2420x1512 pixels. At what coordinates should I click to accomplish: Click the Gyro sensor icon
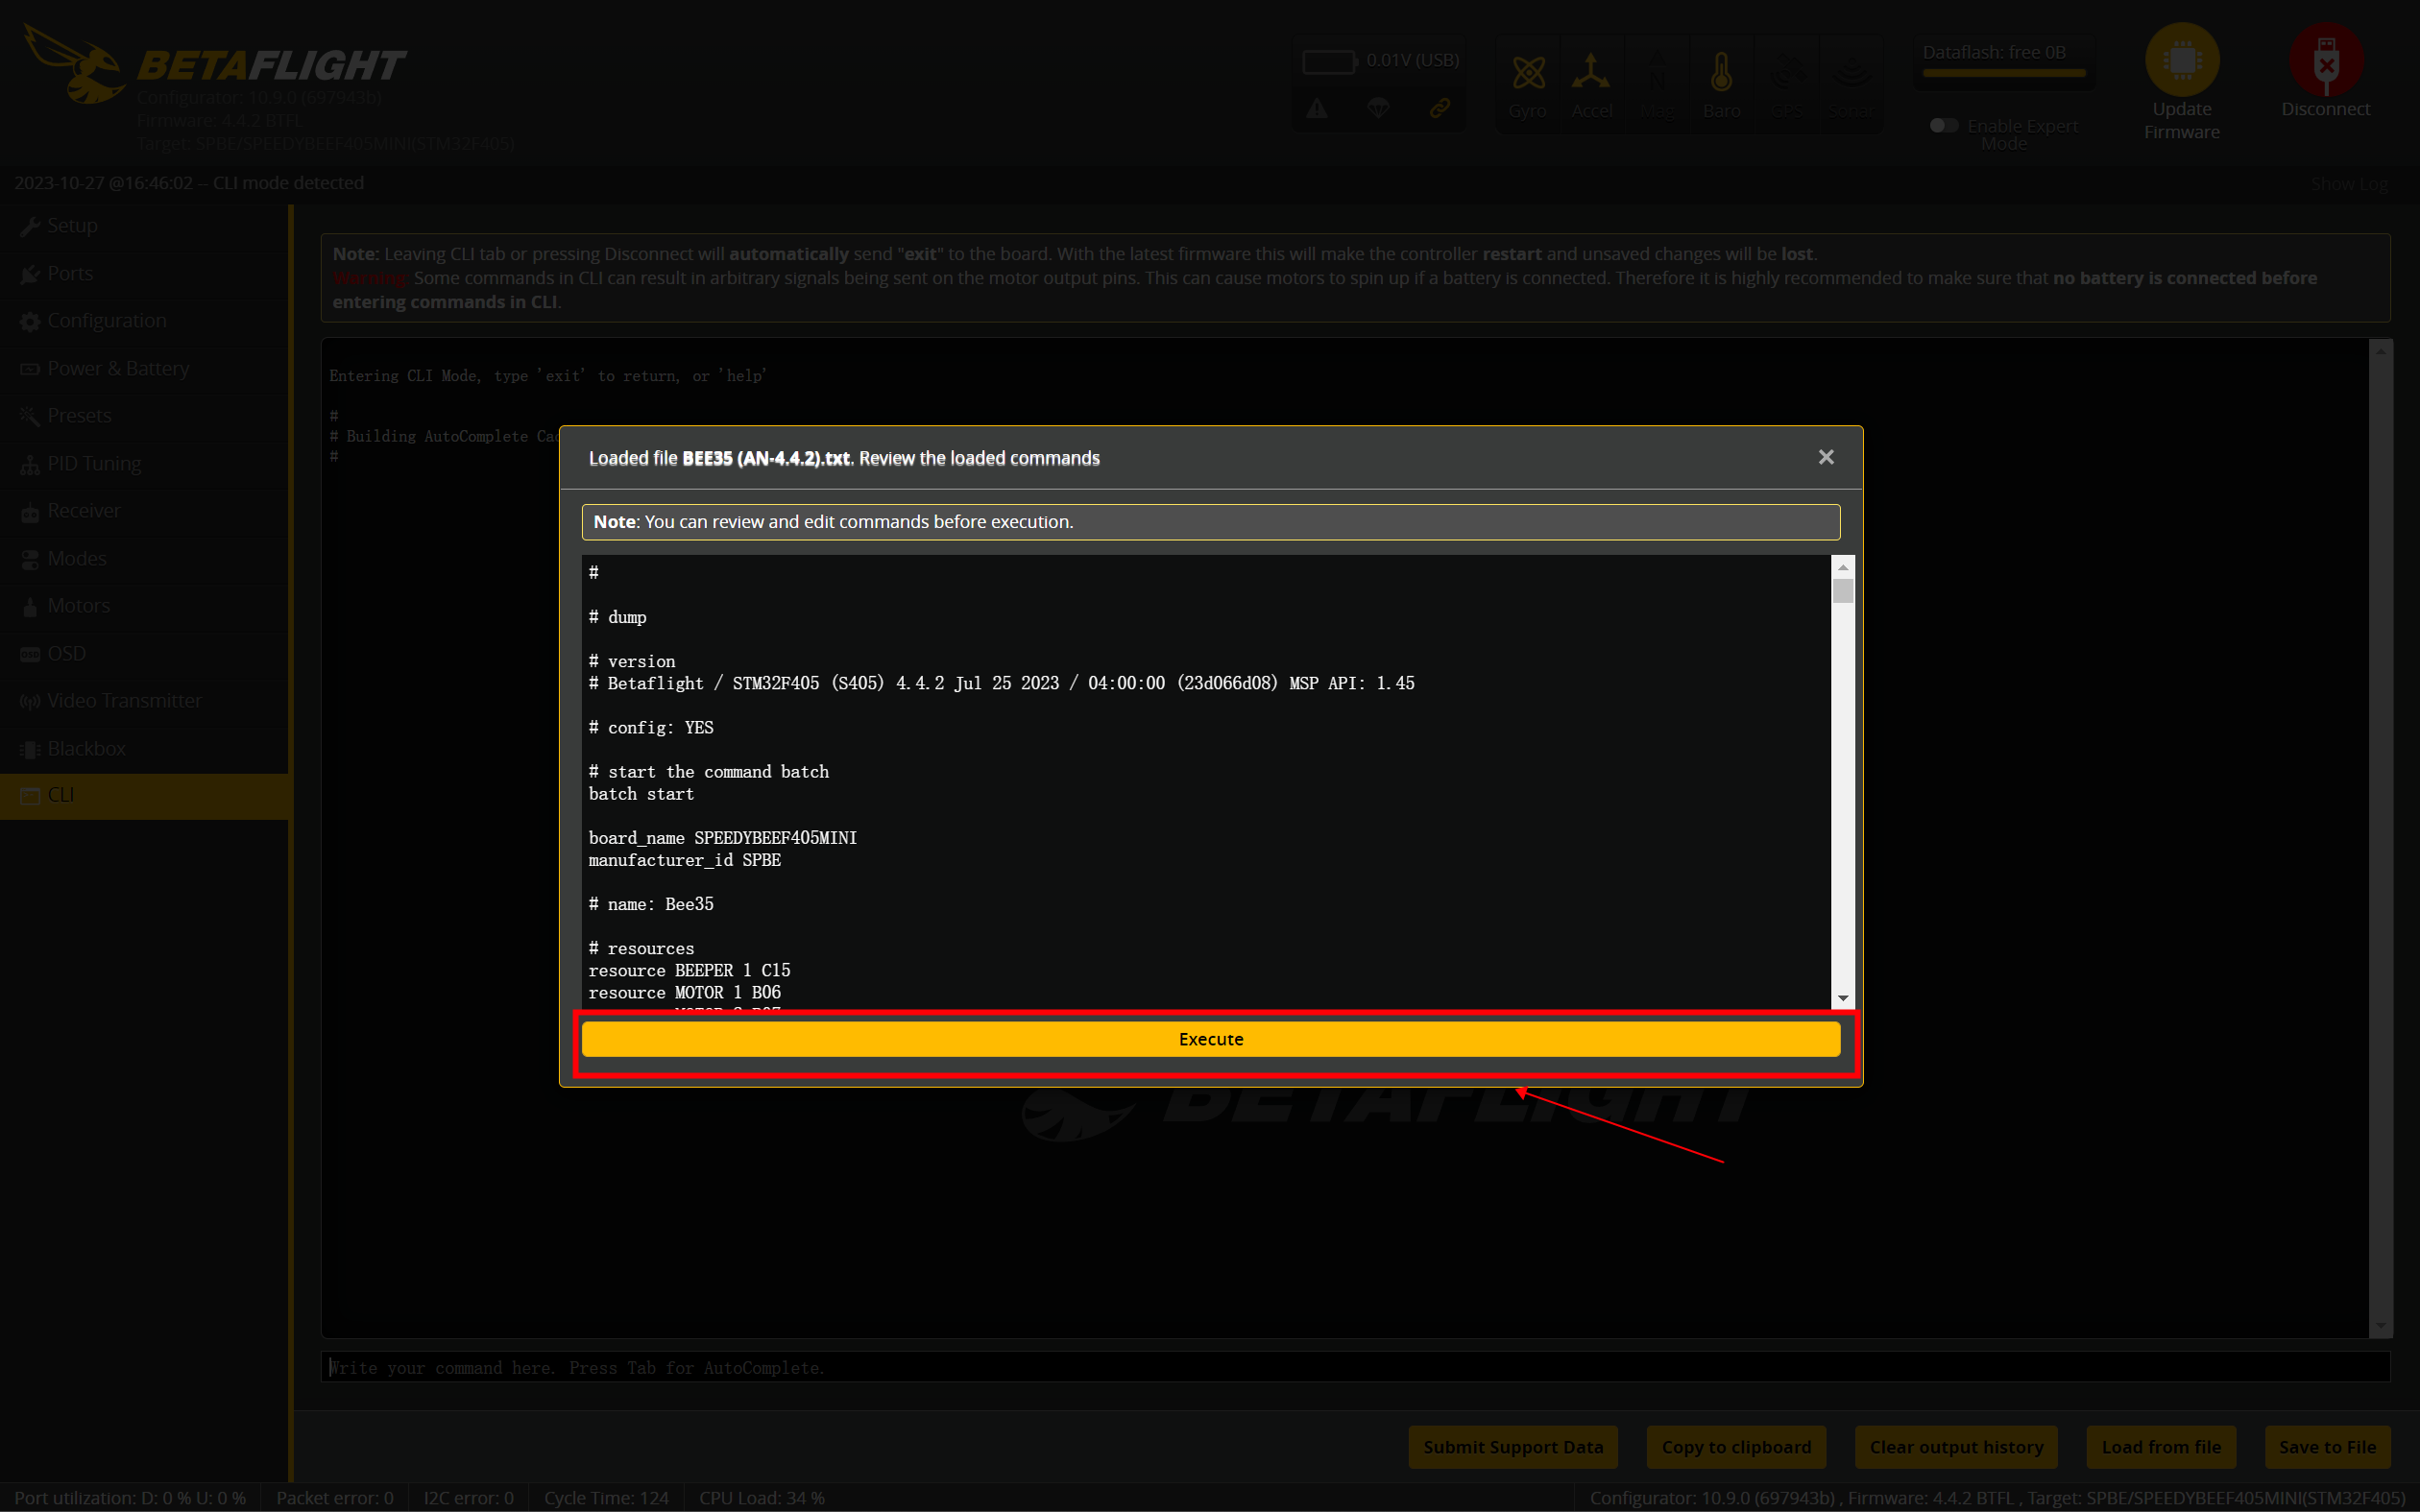coord(1528,72)
